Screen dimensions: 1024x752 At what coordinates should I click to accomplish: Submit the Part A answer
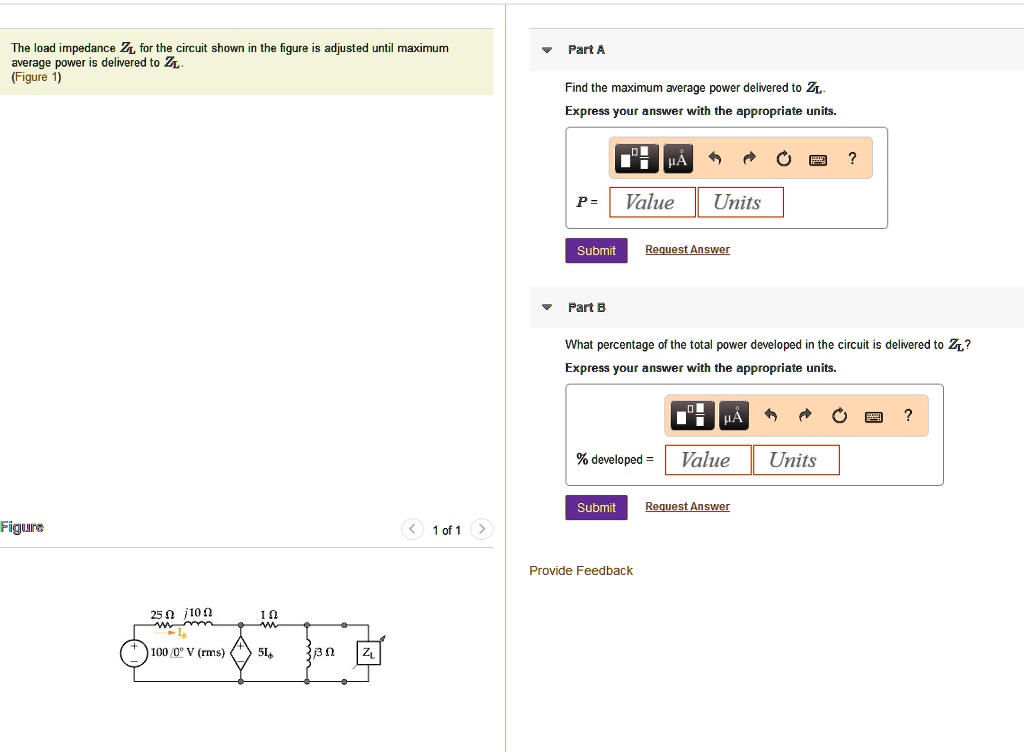point(596,250)
